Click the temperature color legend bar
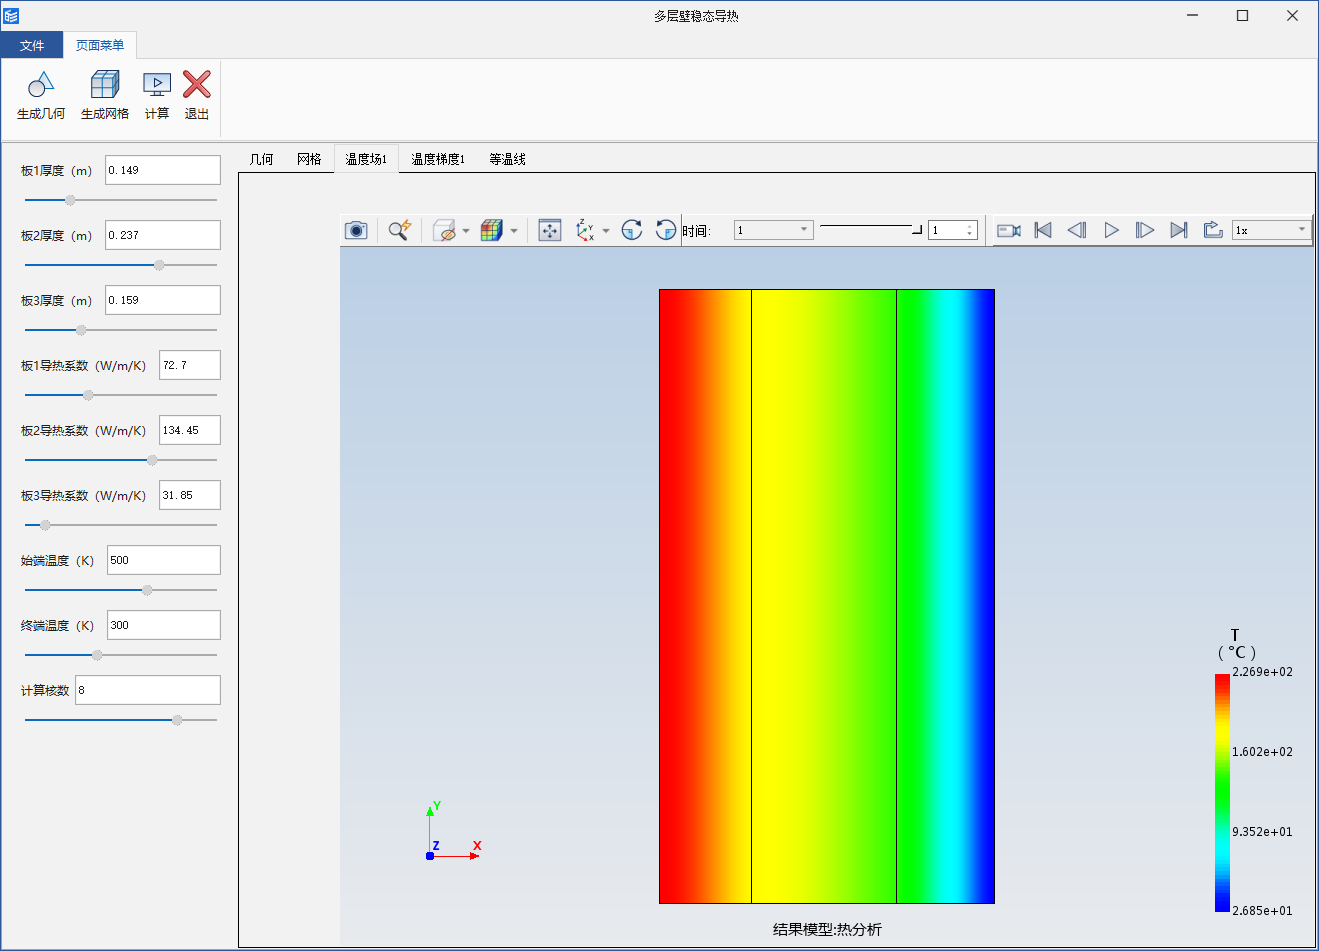Screen dimensions: 1319x951 (1222, 793)
